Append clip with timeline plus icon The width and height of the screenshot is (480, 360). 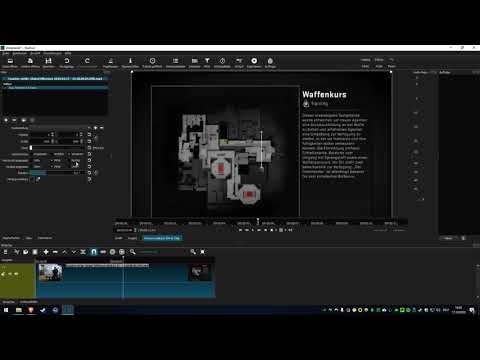pyautogui.click(x=46, y=252)
